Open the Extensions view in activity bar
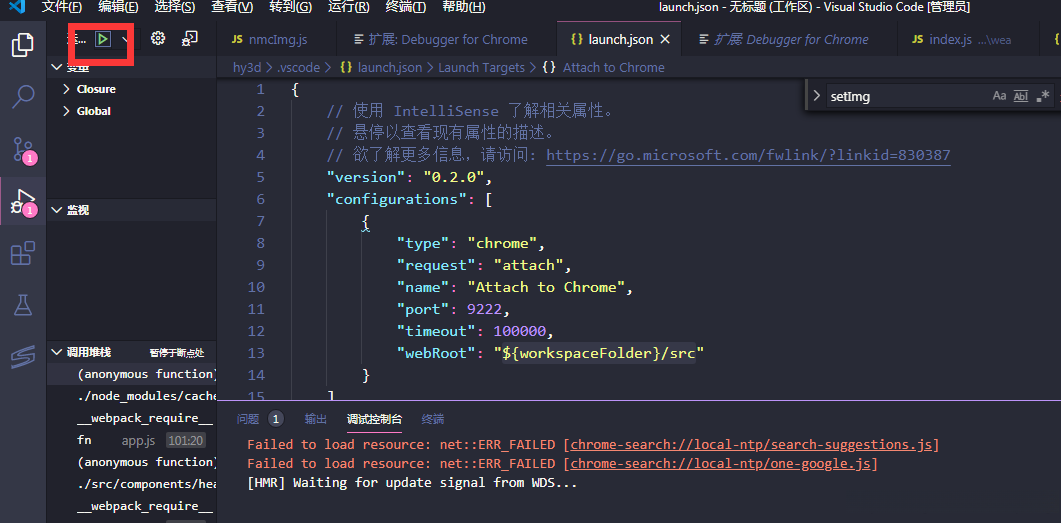Image resolution: width=1061 pixels, height=523 pixels. [x=22, y=254]
